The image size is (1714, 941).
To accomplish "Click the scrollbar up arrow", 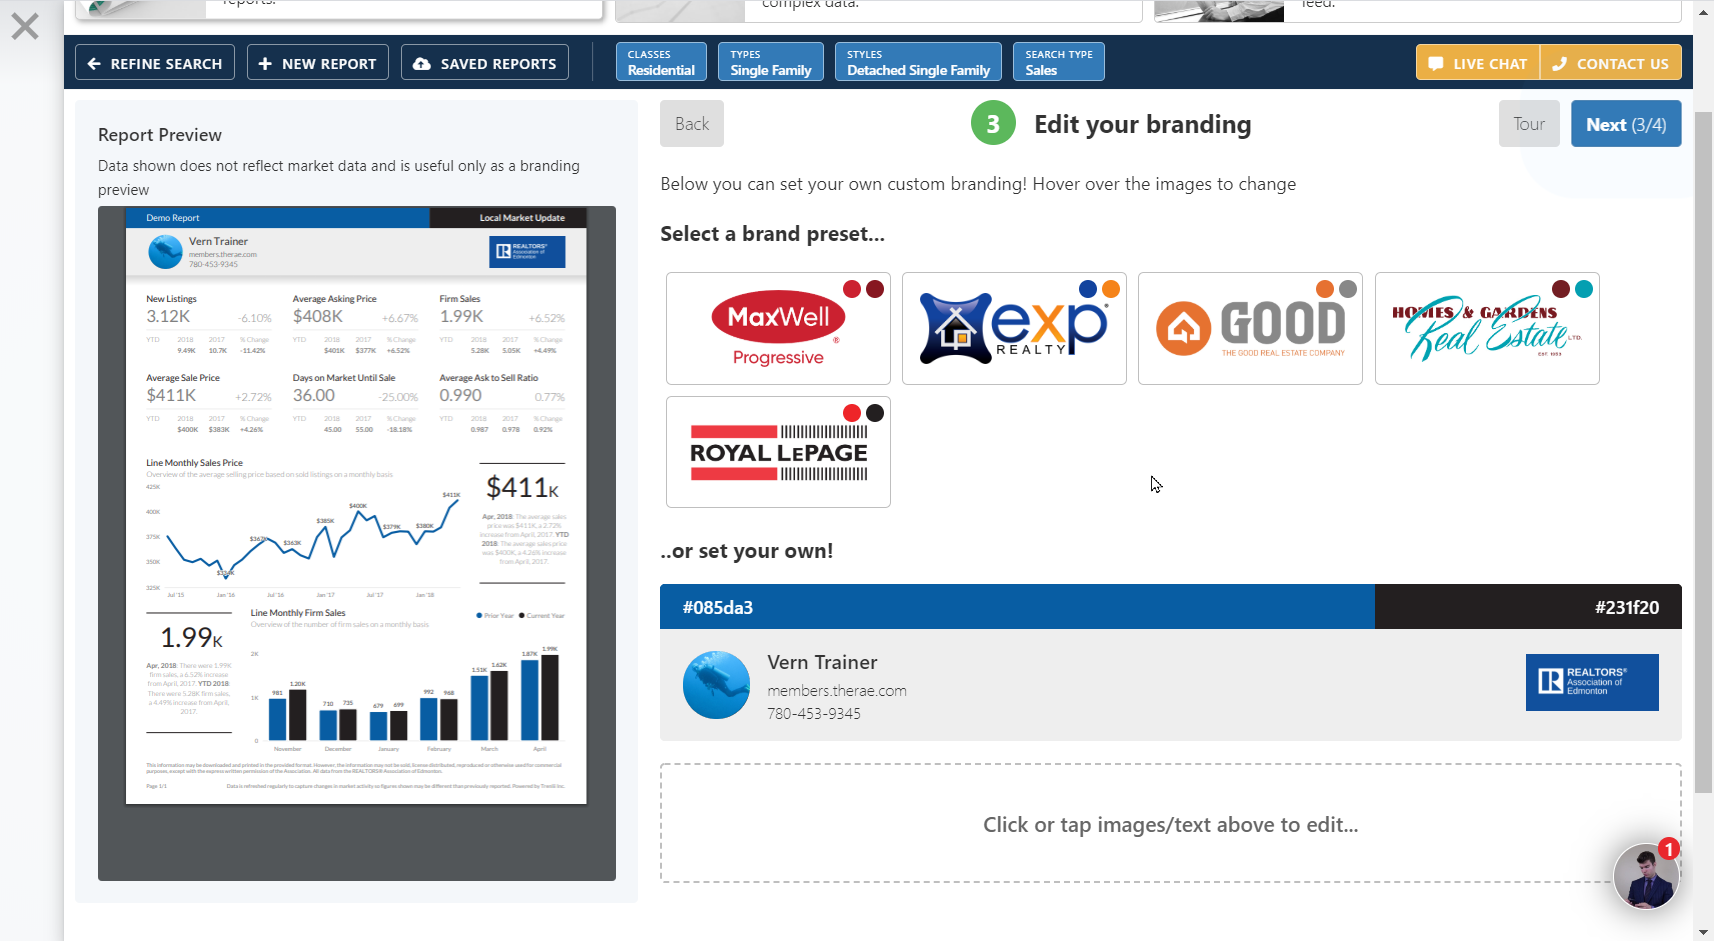I will tap(1704, 14).
